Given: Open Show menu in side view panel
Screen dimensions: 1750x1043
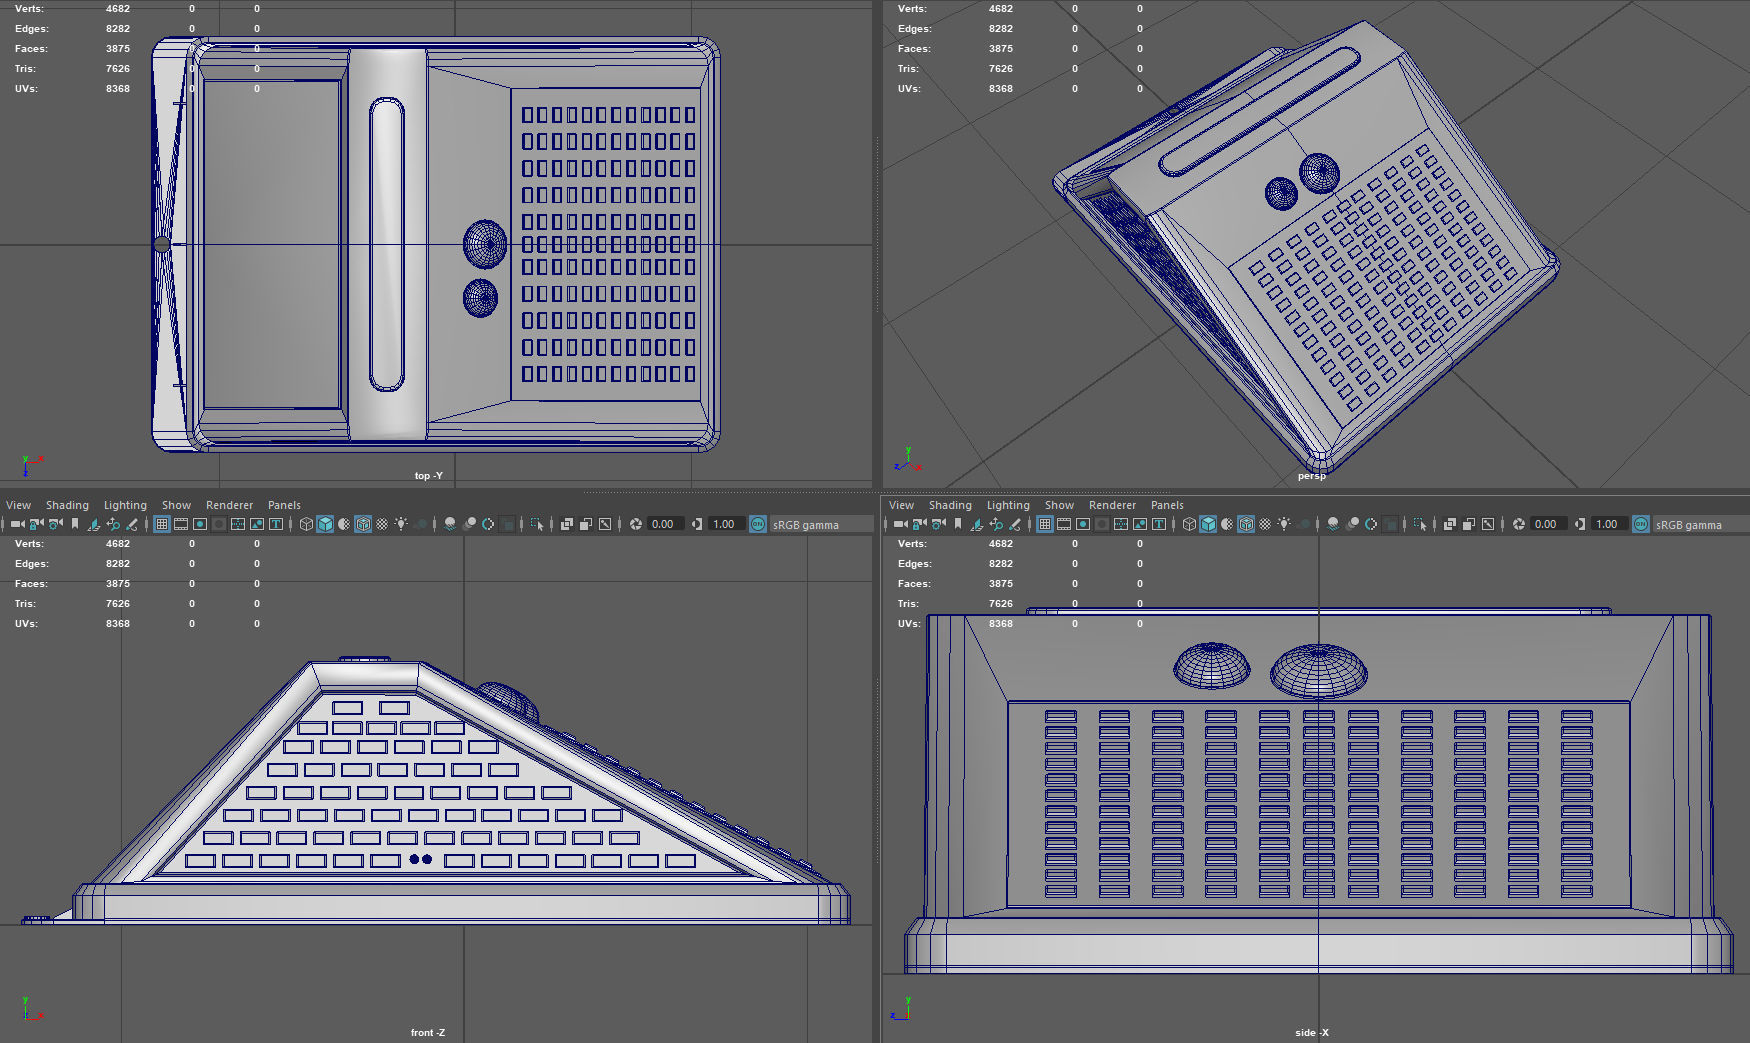Looking at the screenshot, I should point(1059,505).
